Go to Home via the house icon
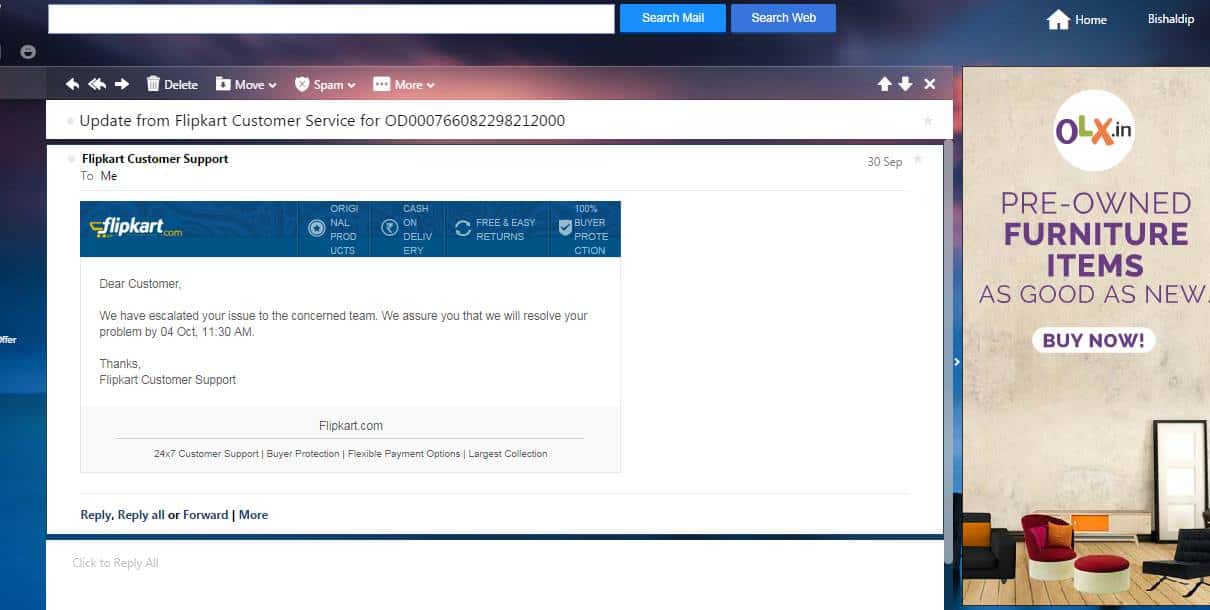The image size is (1210, 610). (x=1058, y=19)
